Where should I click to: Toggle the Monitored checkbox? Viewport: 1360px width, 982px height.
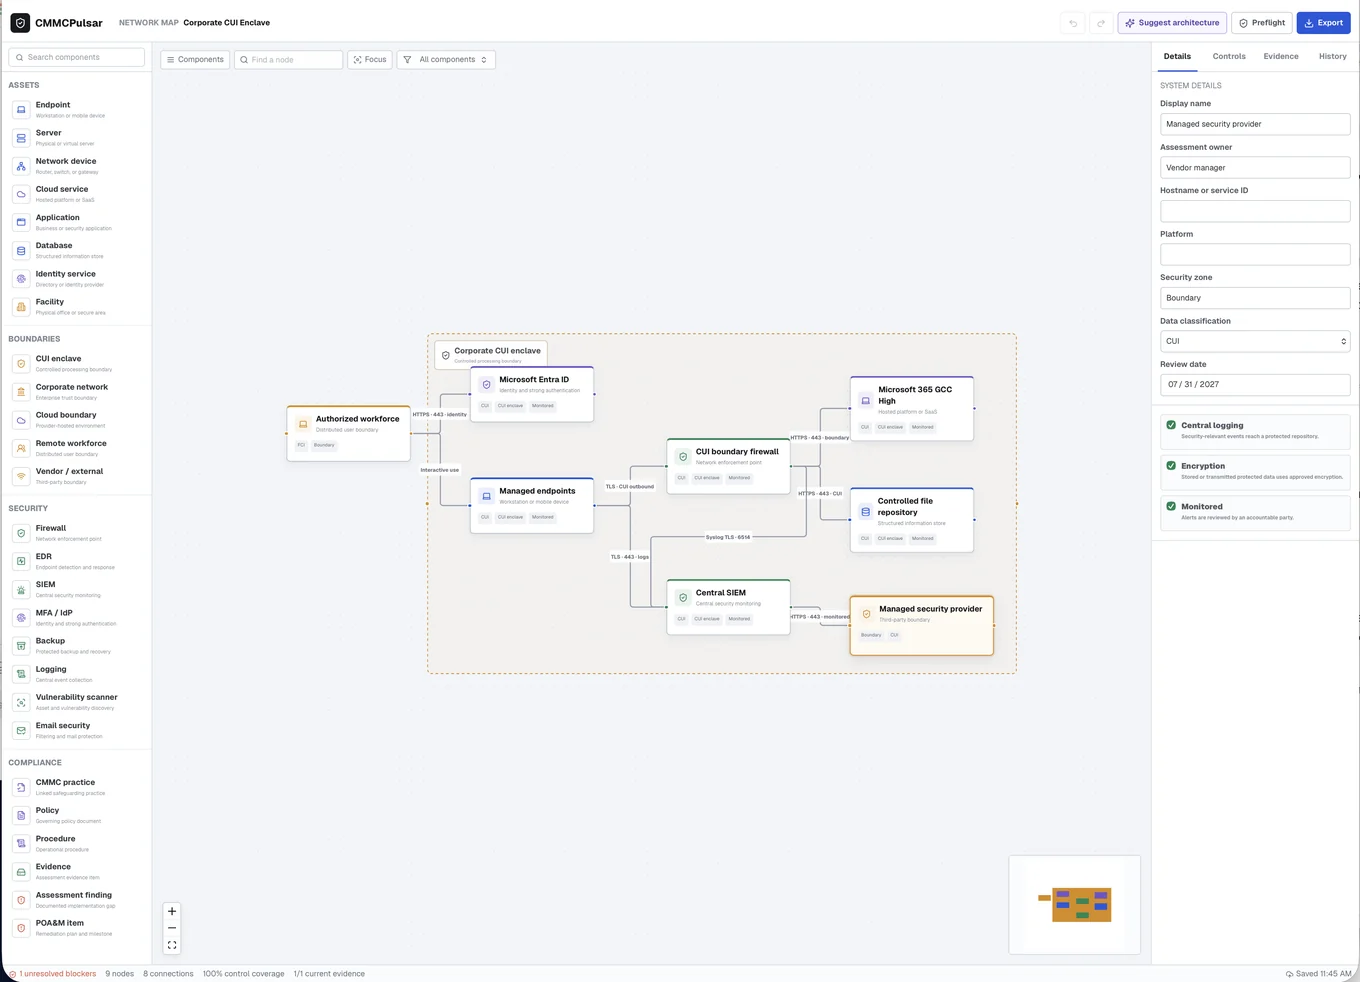[x=1171, y=506]
